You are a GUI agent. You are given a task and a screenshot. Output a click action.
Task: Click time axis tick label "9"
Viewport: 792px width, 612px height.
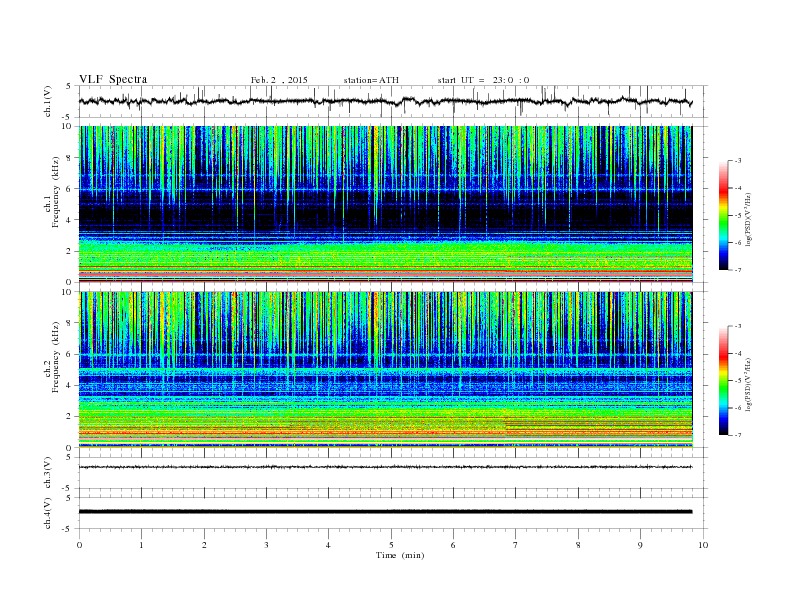pyautogui.click(x=640, y=545)
